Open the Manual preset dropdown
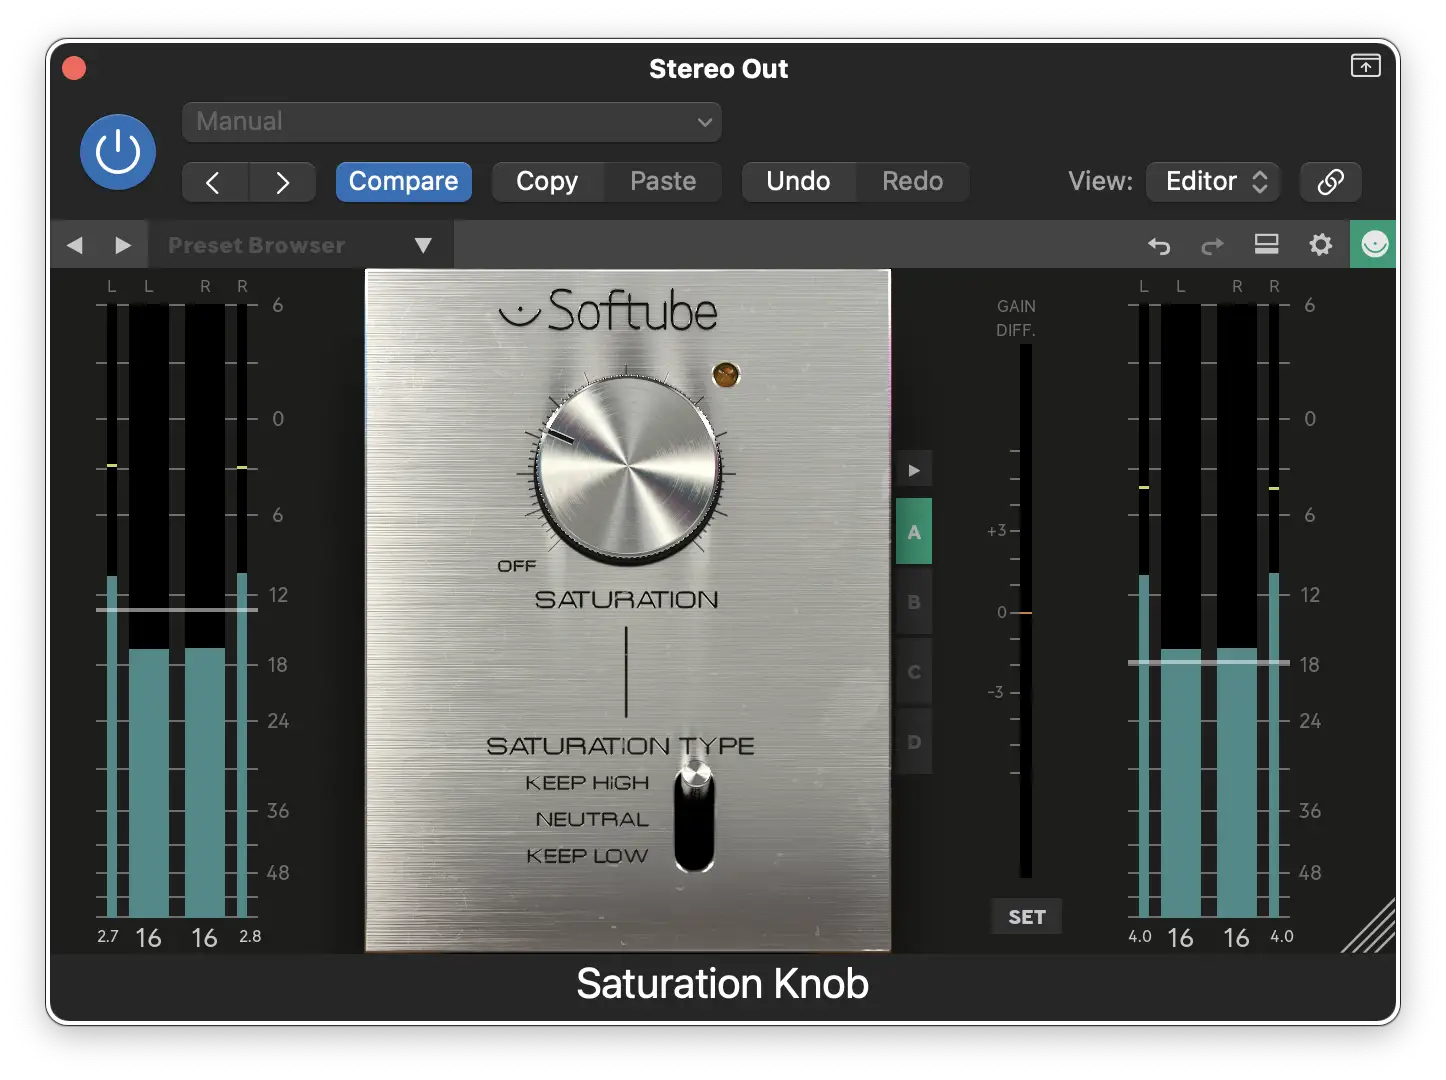 tap(451, 122)
